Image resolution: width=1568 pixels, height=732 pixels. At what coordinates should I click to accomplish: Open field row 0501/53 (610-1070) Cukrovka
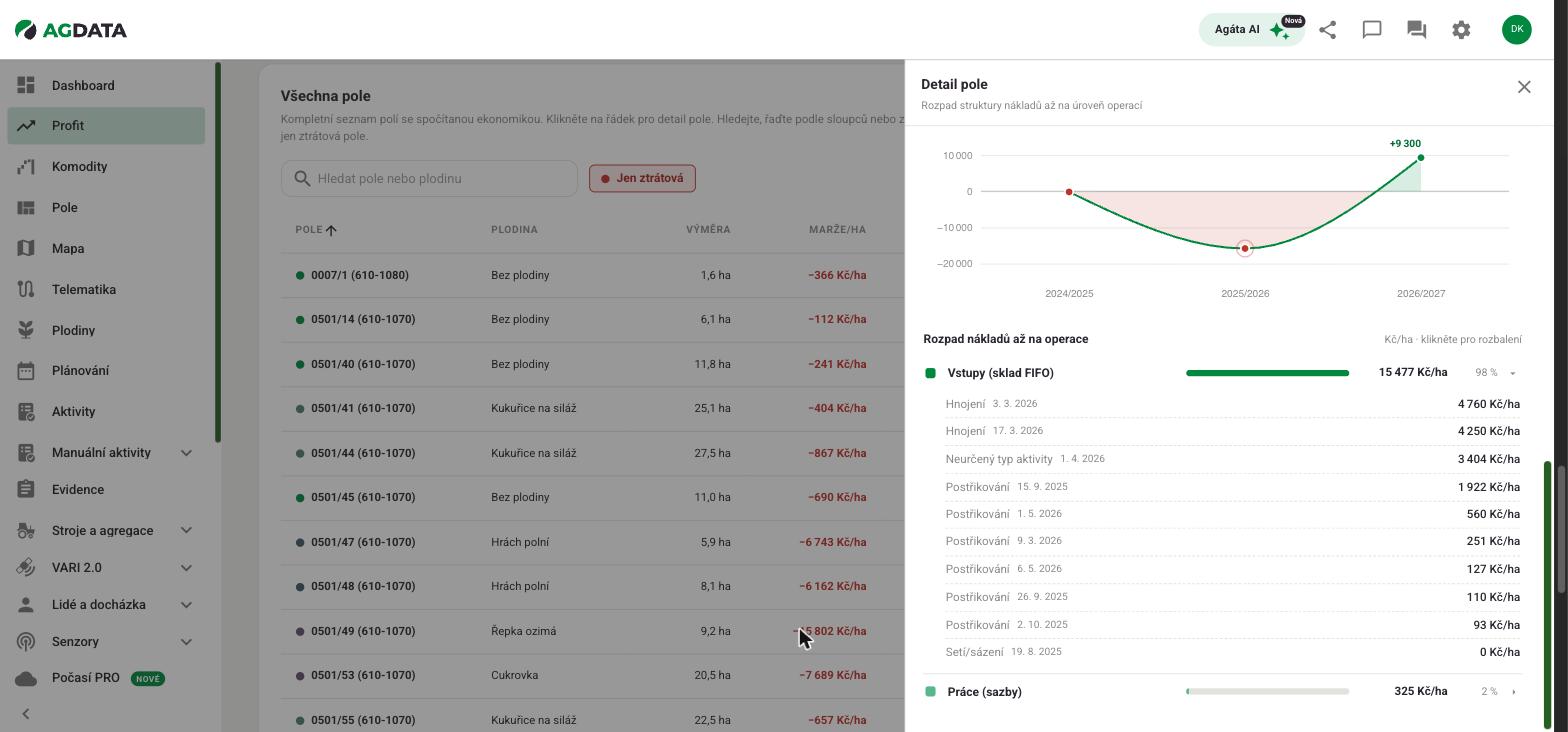[x=592, y=675]
